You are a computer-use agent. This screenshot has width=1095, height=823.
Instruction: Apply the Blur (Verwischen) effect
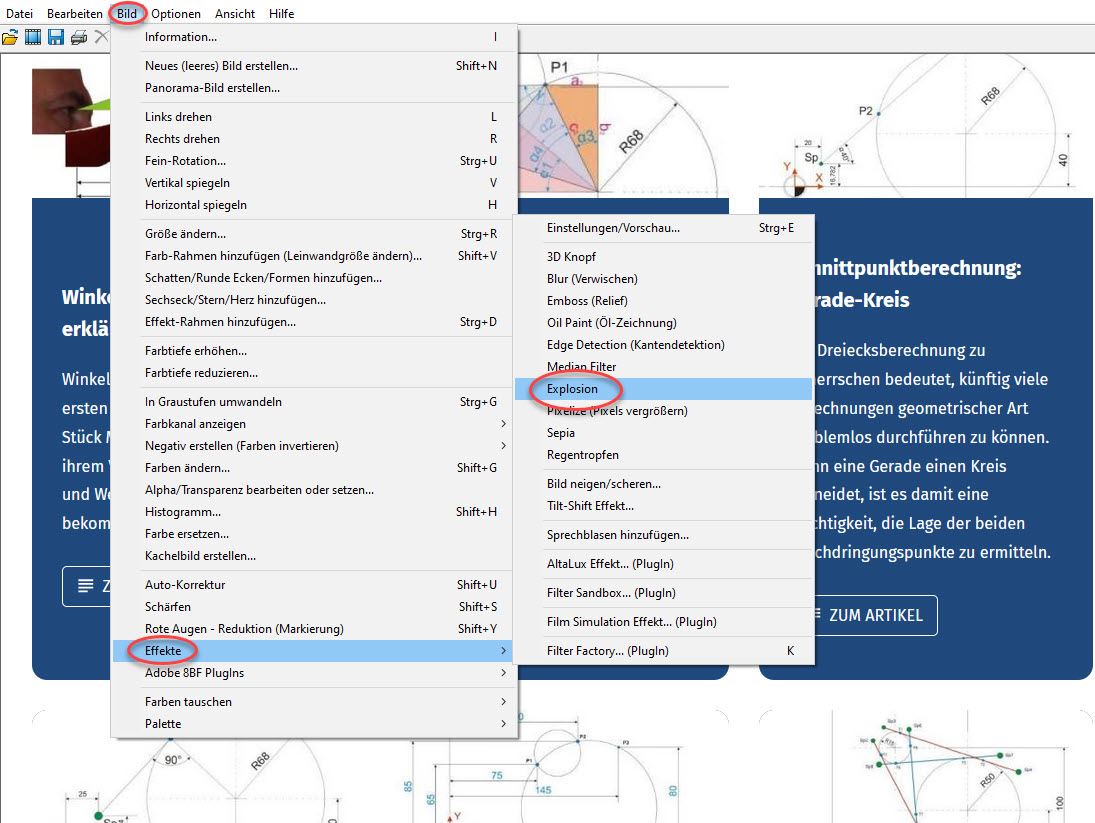663,279
